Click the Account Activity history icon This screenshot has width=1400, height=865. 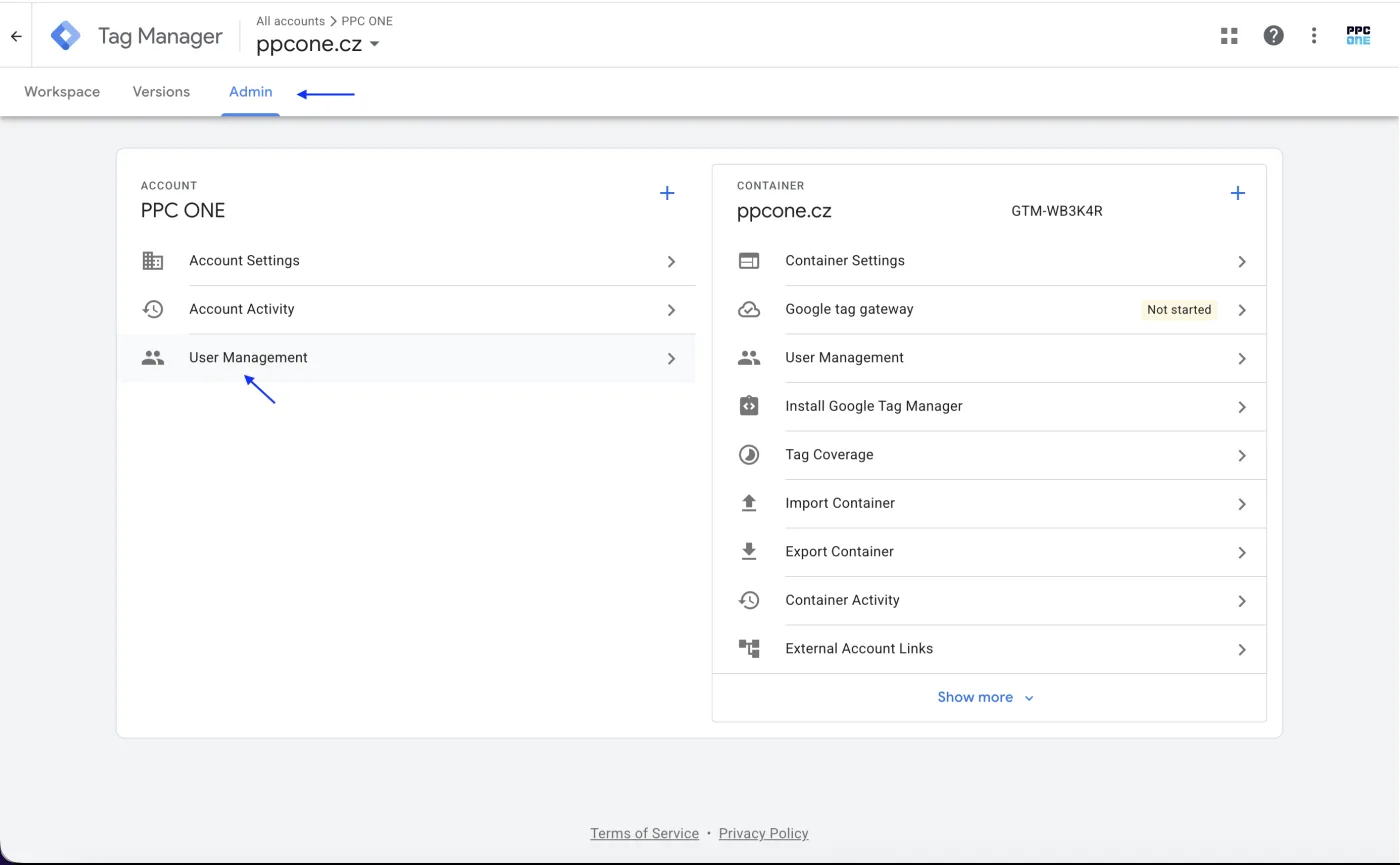tap(153, 309)
